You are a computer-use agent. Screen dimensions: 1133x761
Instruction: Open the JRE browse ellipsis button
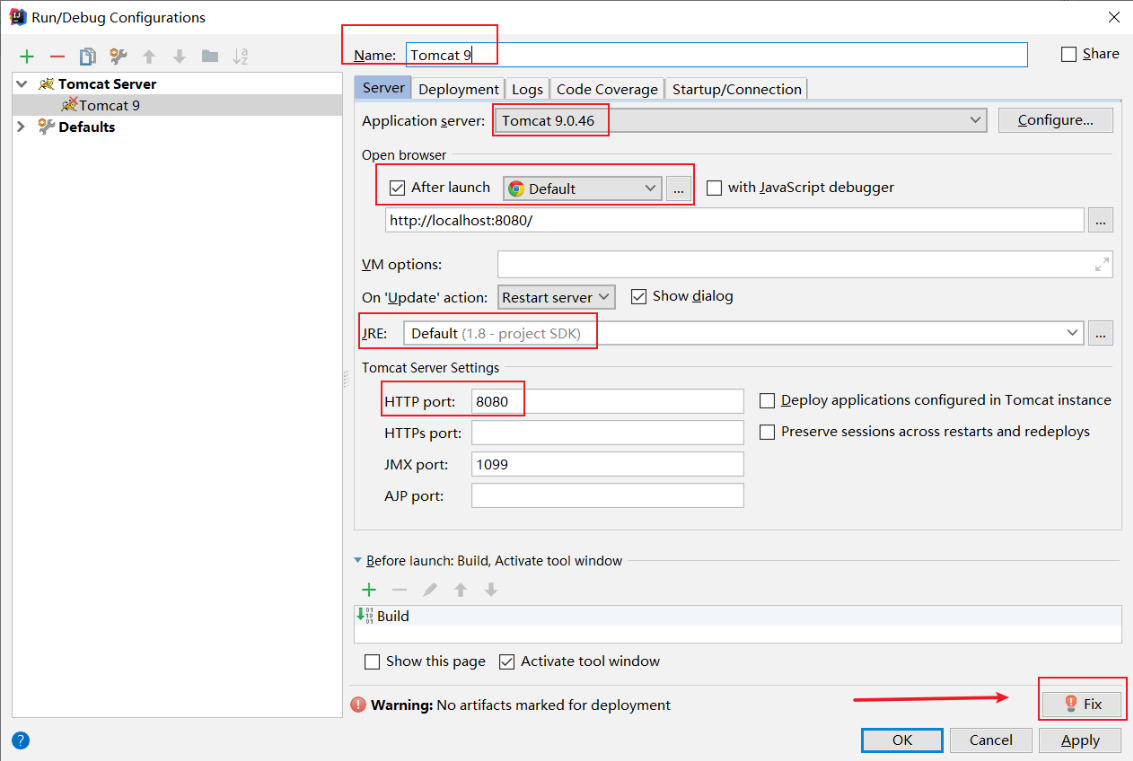[x=1100, y=333]
